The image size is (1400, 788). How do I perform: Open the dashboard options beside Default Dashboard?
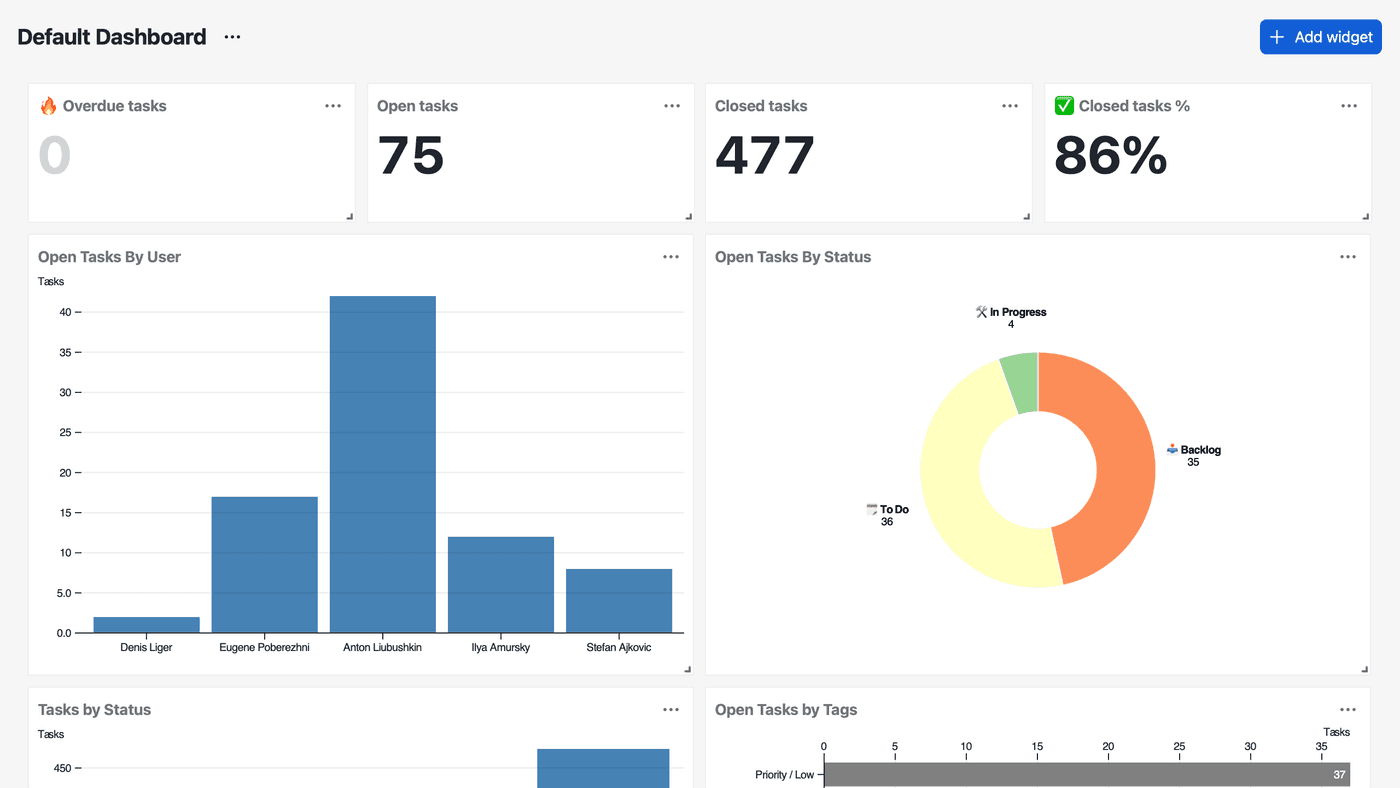point(231,36)
